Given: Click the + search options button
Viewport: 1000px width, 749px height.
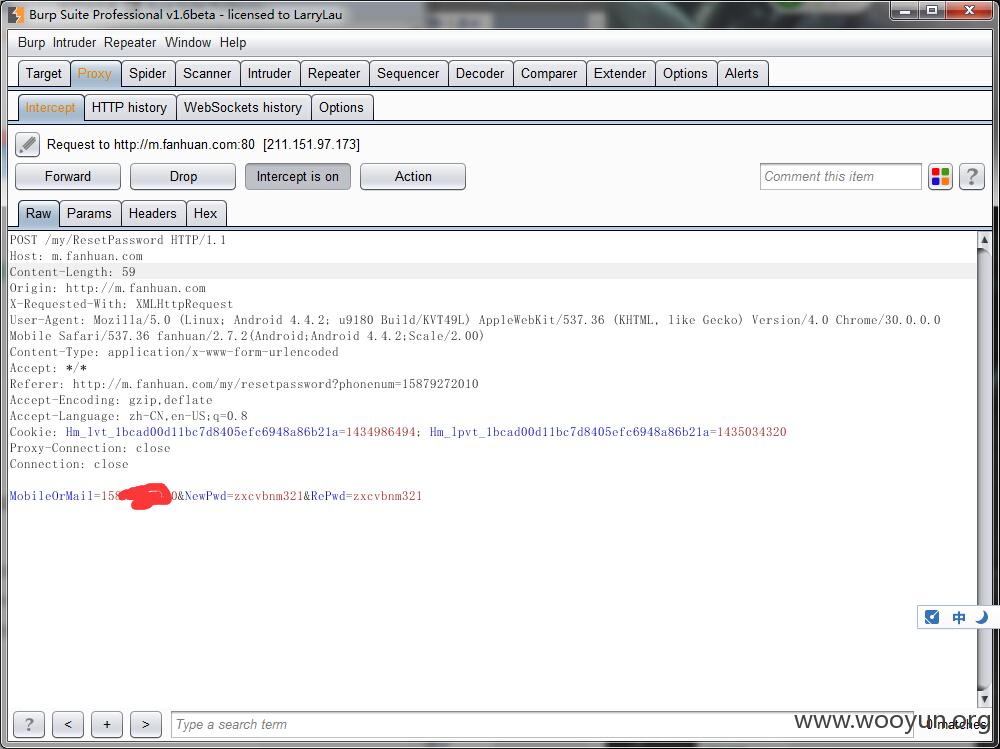Looking at the screenshot, I should [x=107, y=724].
